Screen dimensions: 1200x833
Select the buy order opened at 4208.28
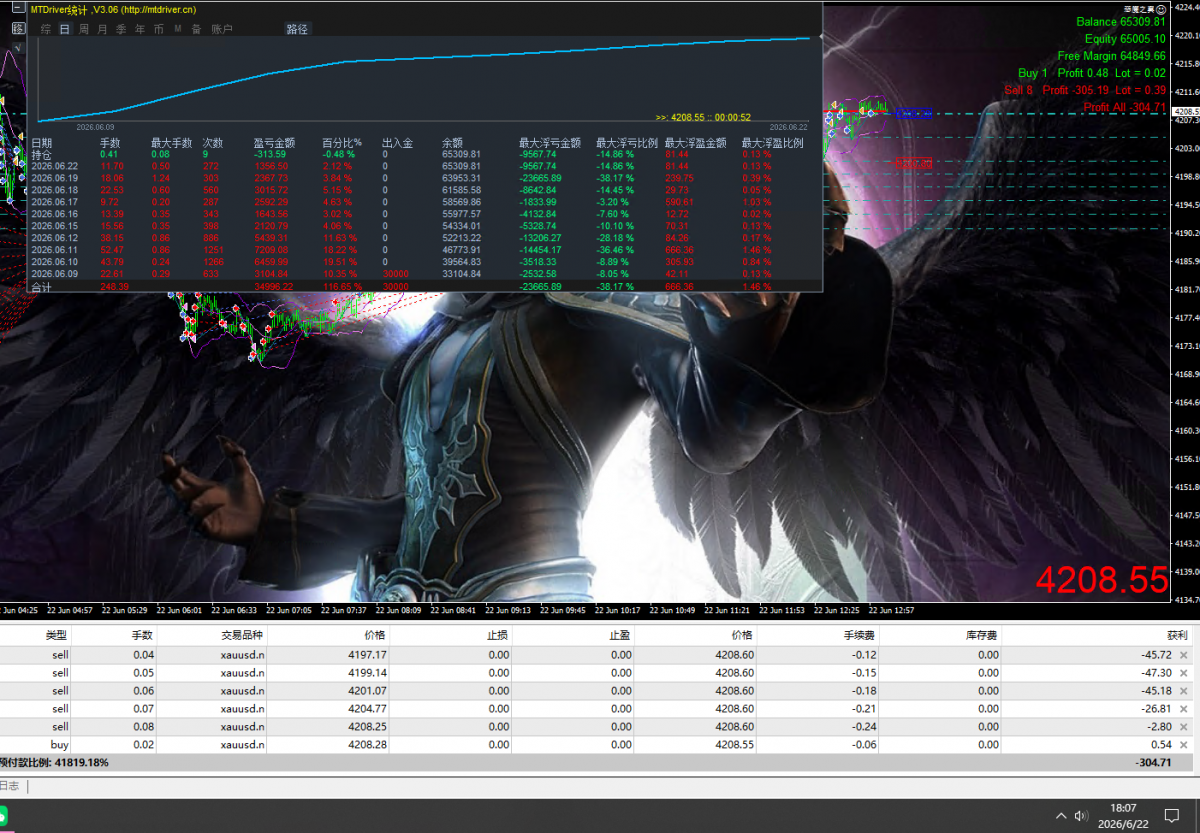pyautogui.click(x=599, y=745)
